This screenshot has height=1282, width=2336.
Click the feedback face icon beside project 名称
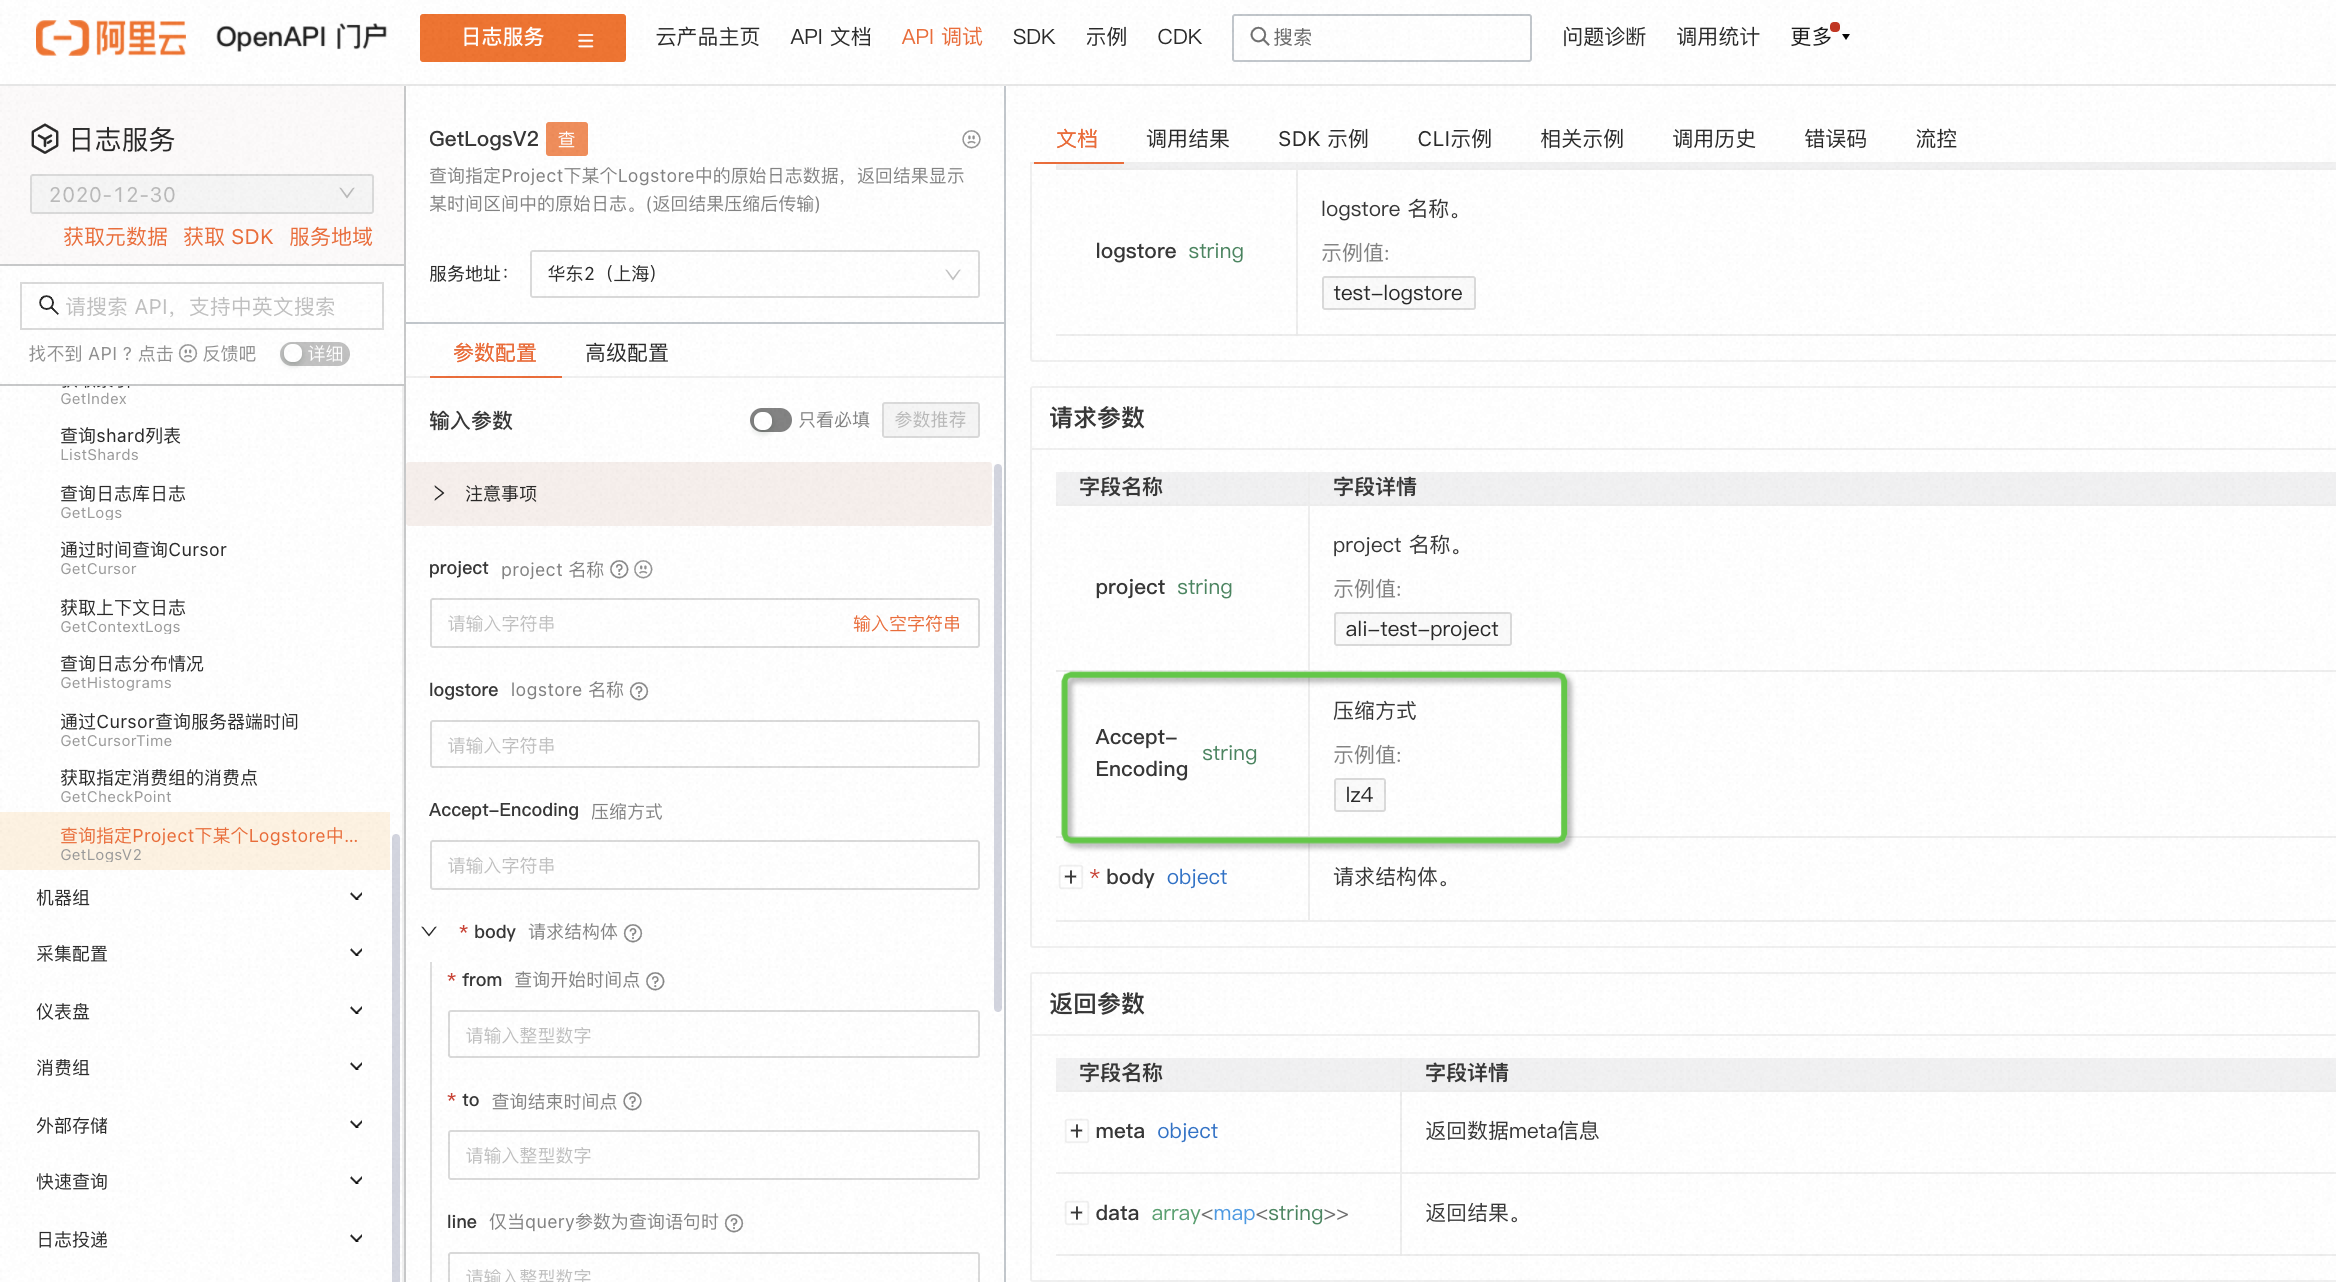[644, 570]
